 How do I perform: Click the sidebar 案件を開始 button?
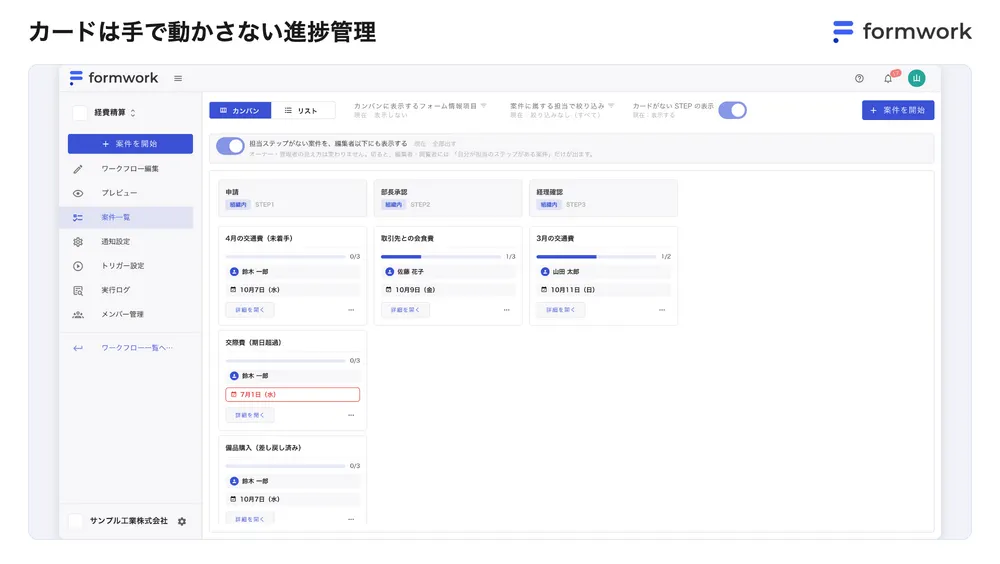[130, 144]
